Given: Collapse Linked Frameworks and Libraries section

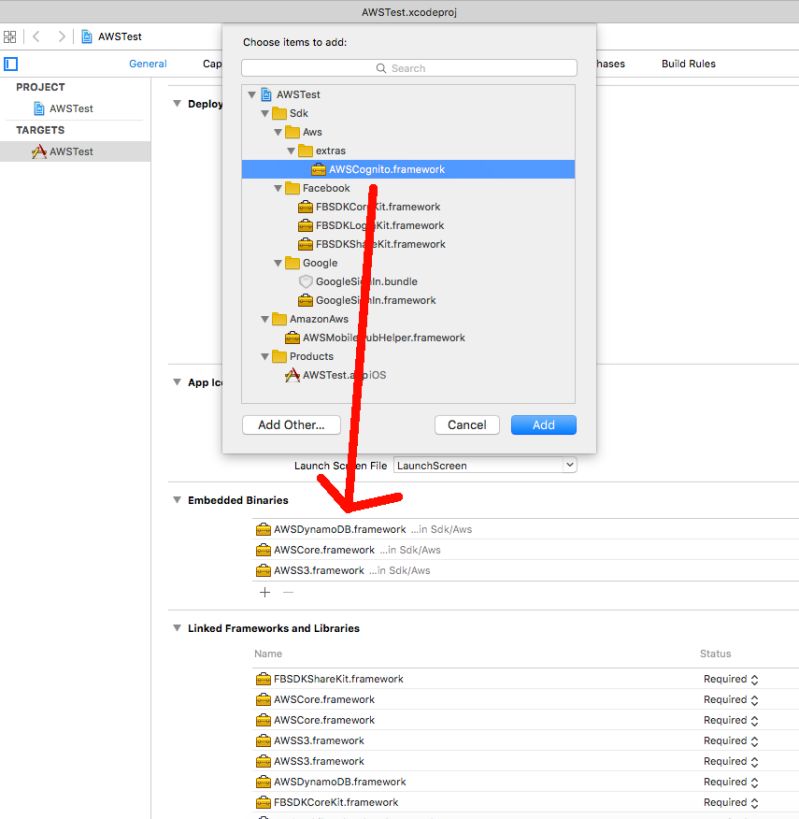Looking at the screenshot, I should pos(177,628).
